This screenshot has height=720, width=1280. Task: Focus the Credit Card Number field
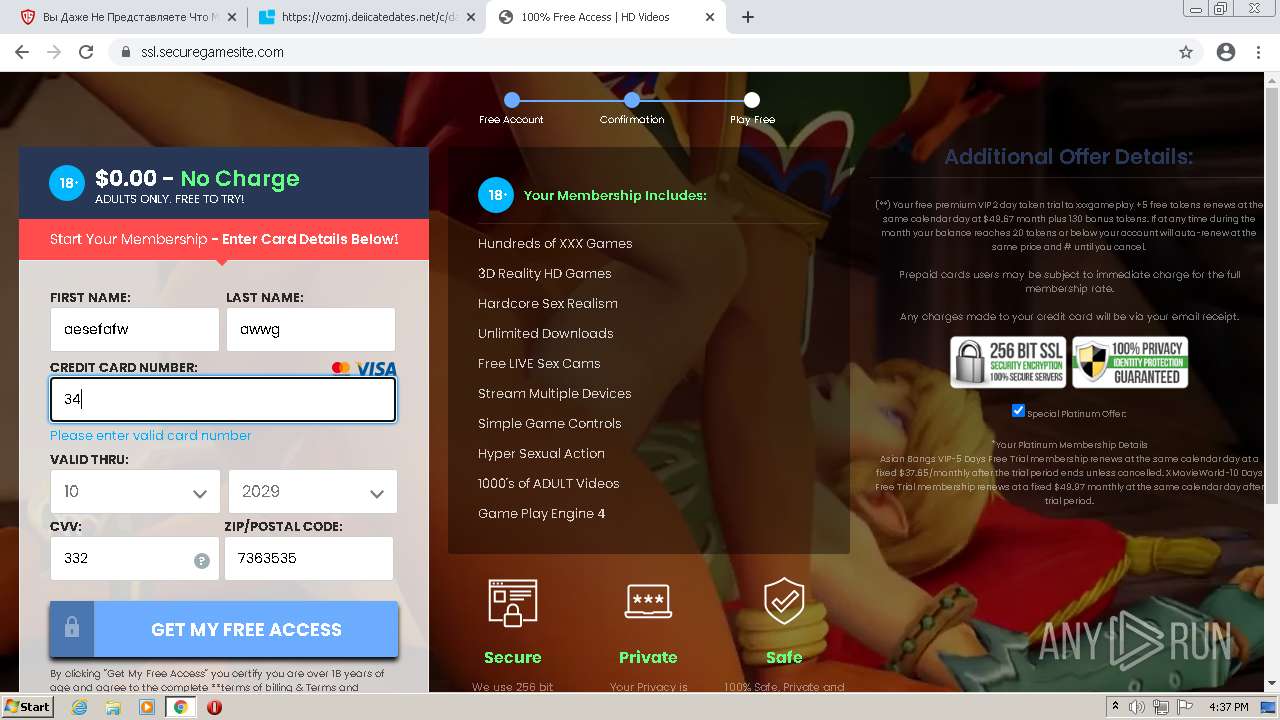point(223,399)
